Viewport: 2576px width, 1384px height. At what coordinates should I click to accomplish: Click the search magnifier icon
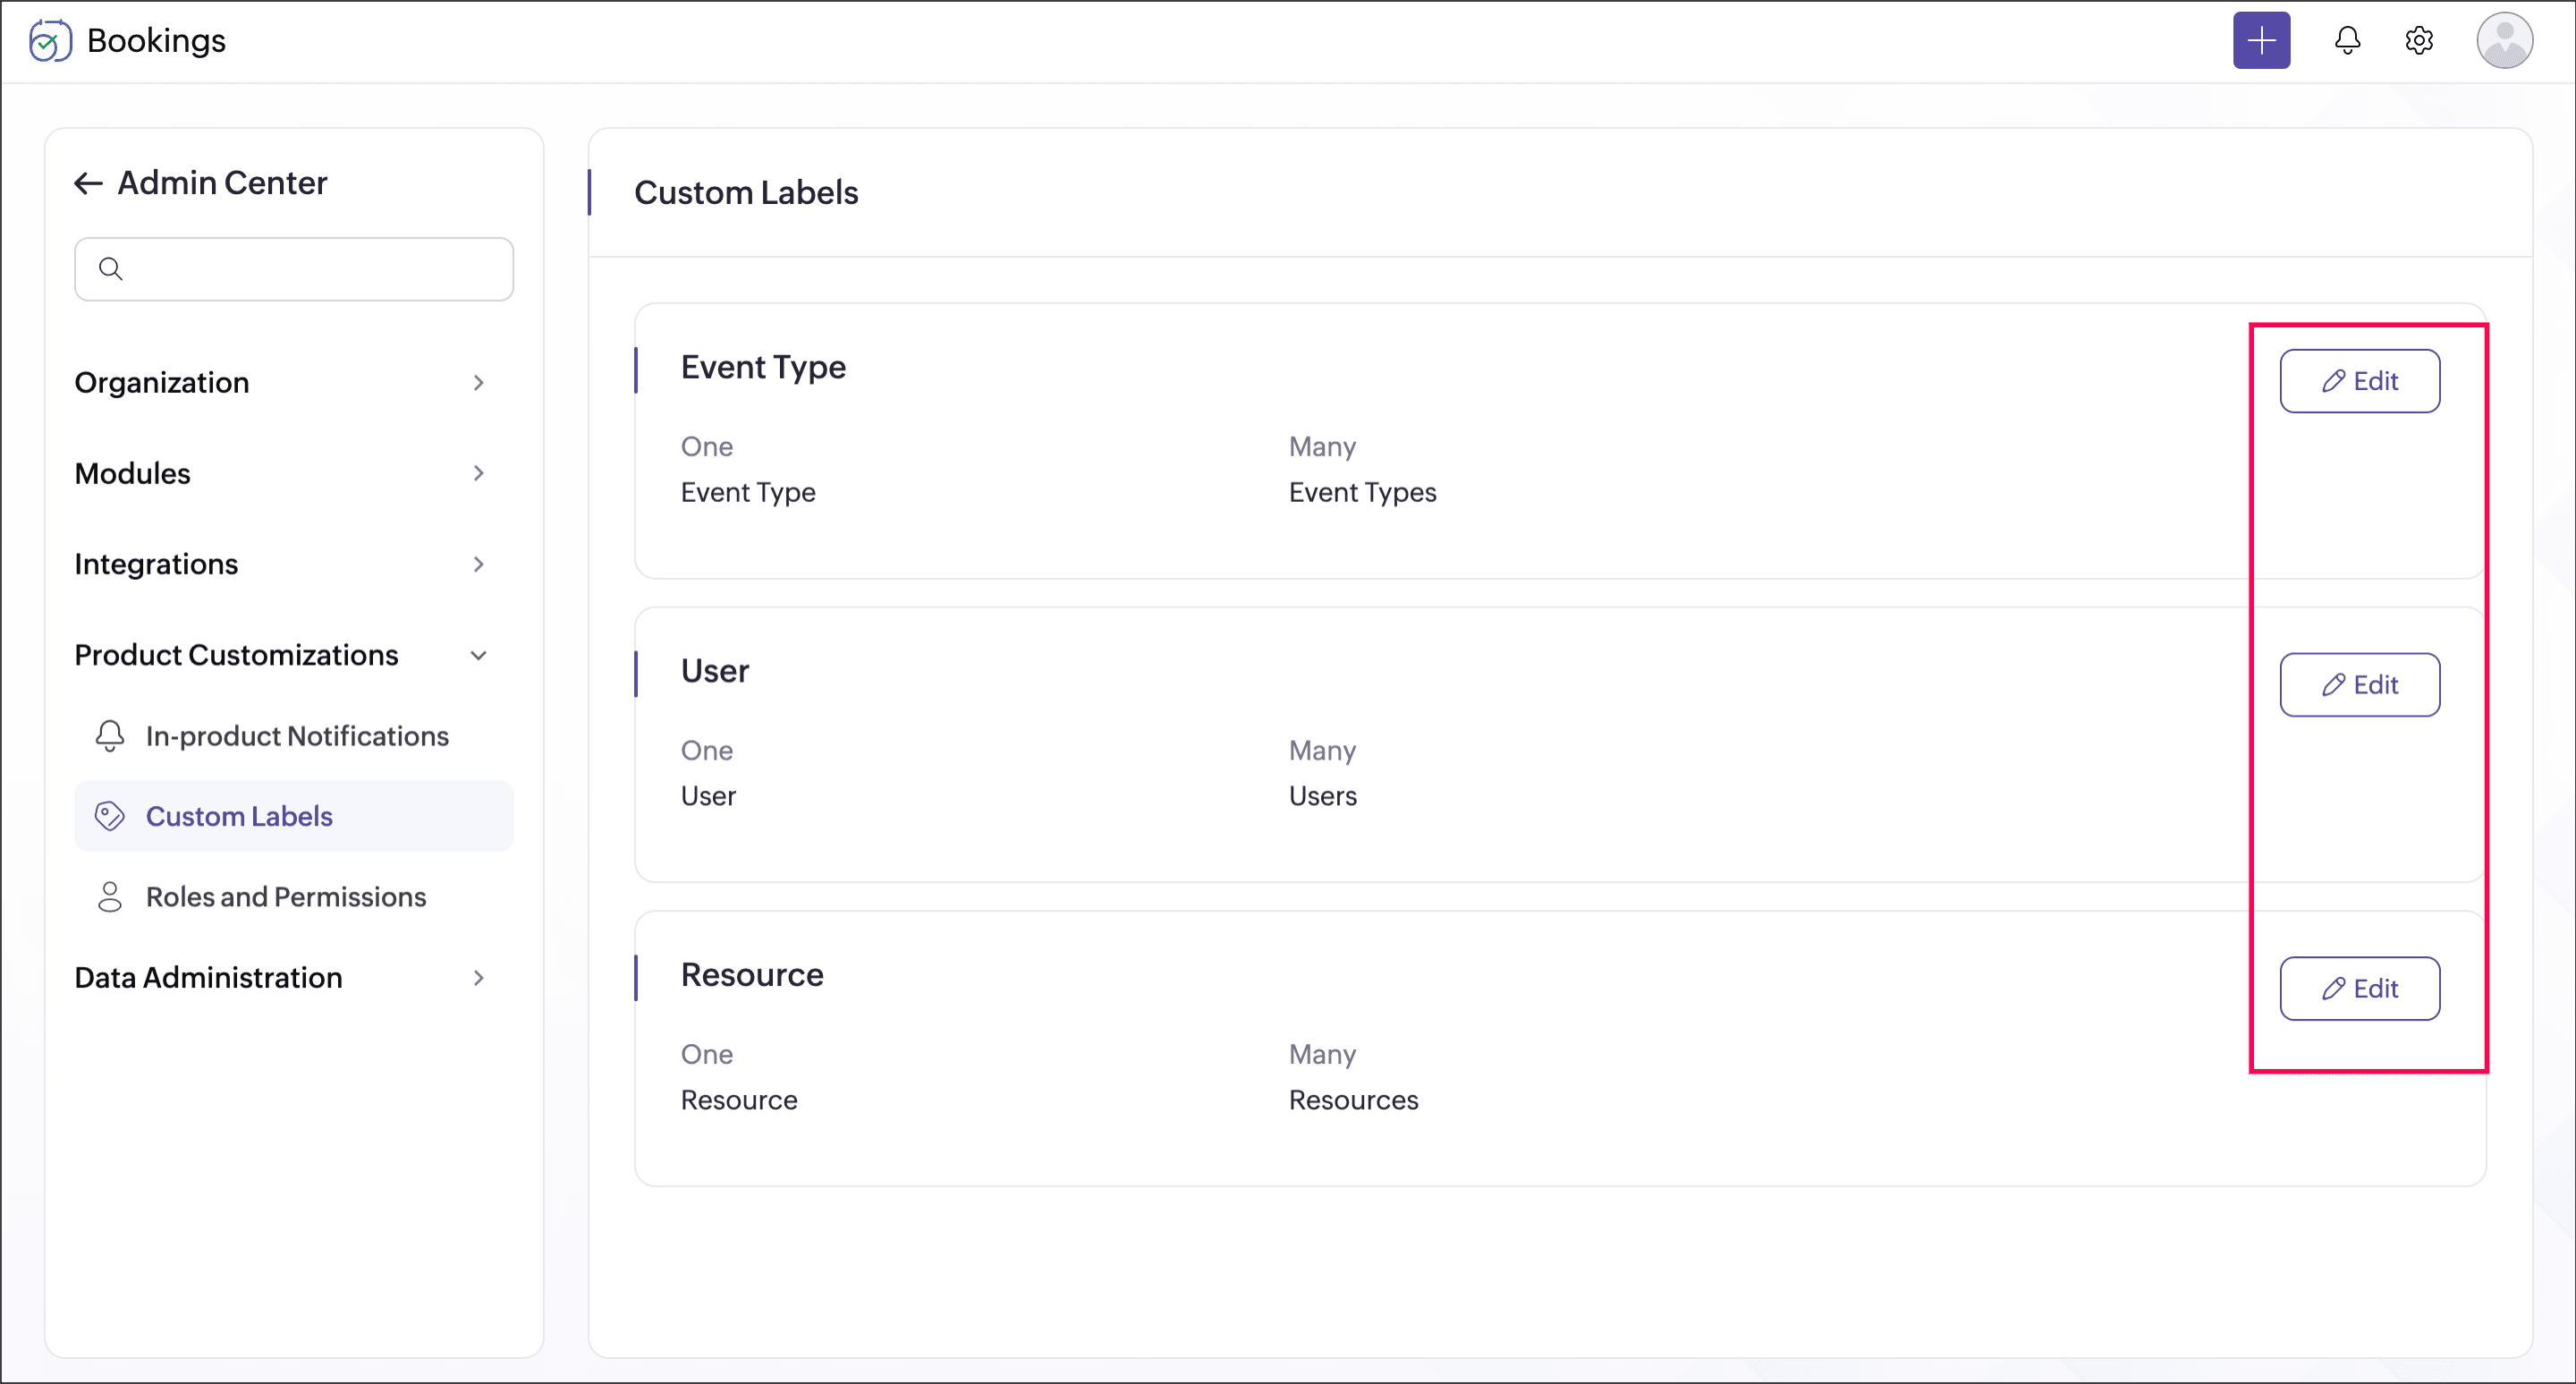111,269
